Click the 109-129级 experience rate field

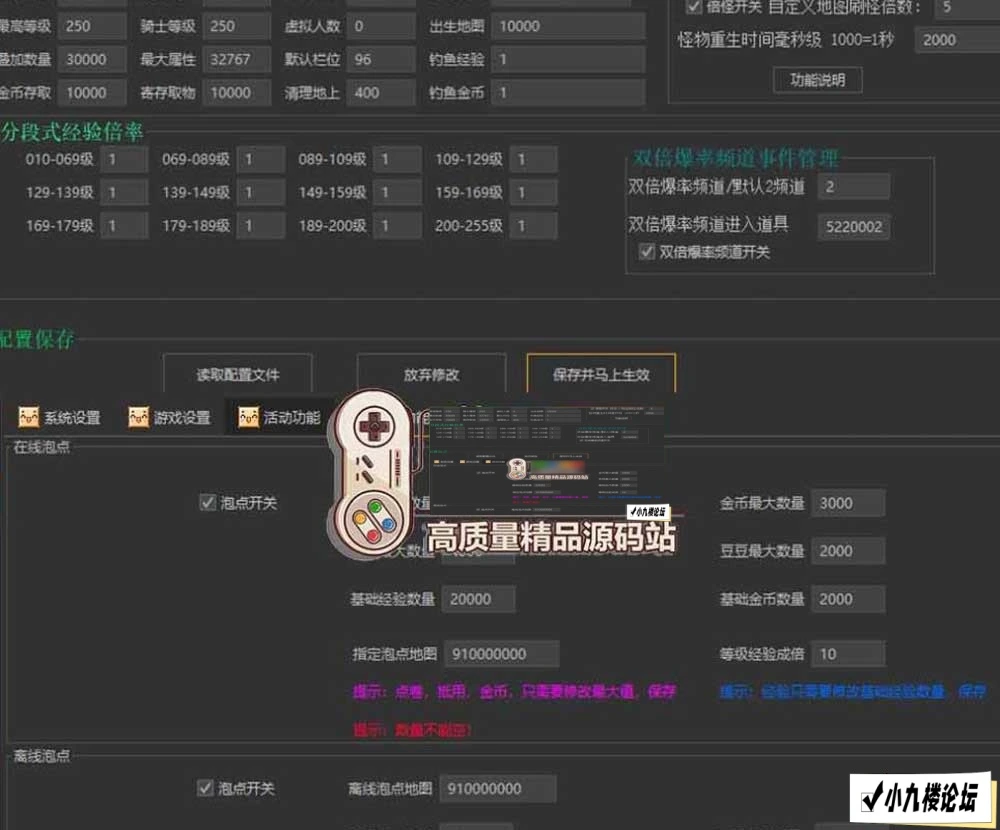click(x=534, y=159)
